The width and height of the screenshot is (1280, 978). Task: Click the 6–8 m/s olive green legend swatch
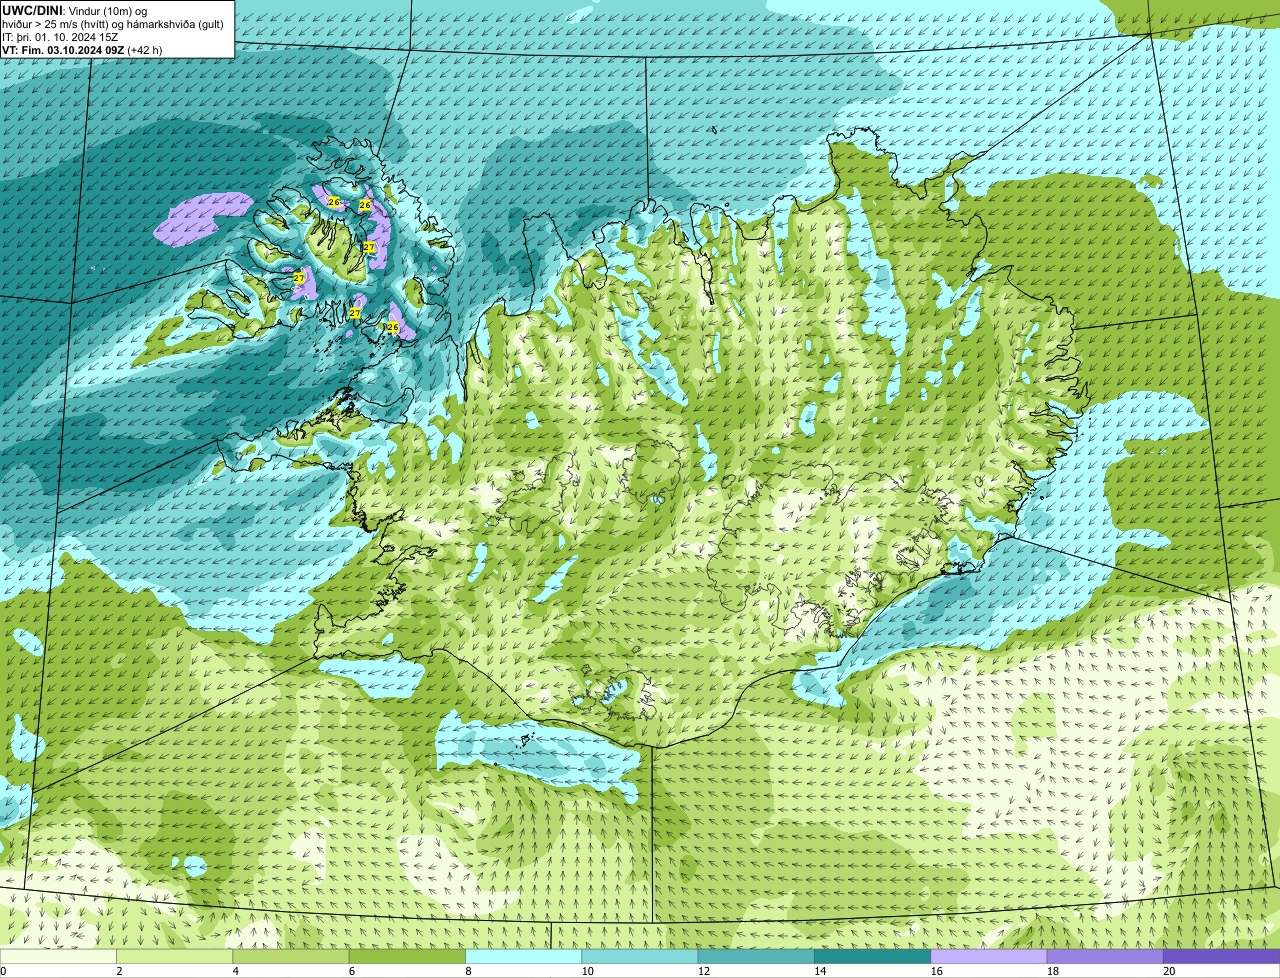pyautogui.click(x=408, y=956)
